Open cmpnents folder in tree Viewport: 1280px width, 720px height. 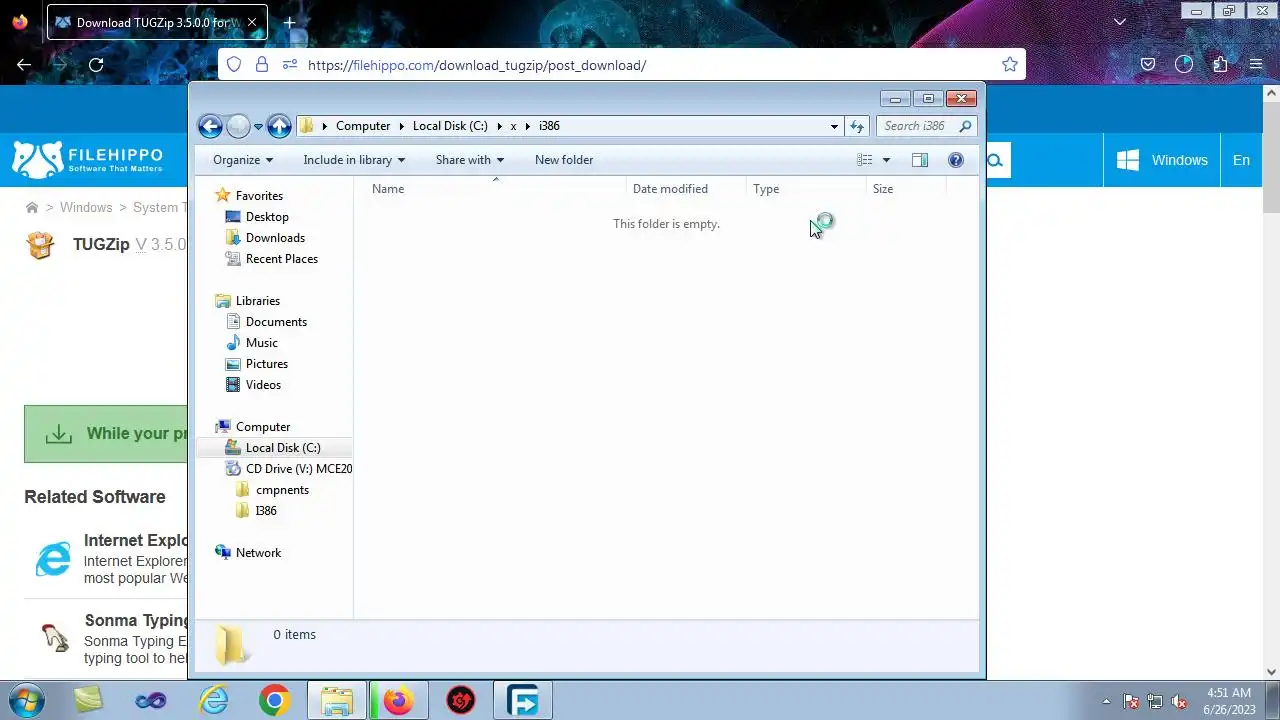282,490
